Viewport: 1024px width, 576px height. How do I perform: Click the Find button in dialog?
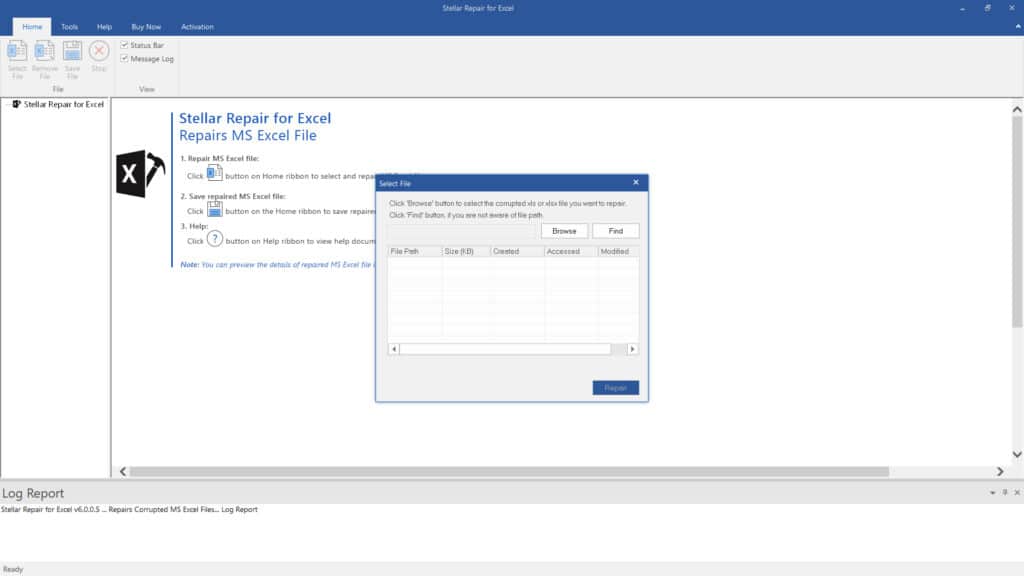point(616,231)
